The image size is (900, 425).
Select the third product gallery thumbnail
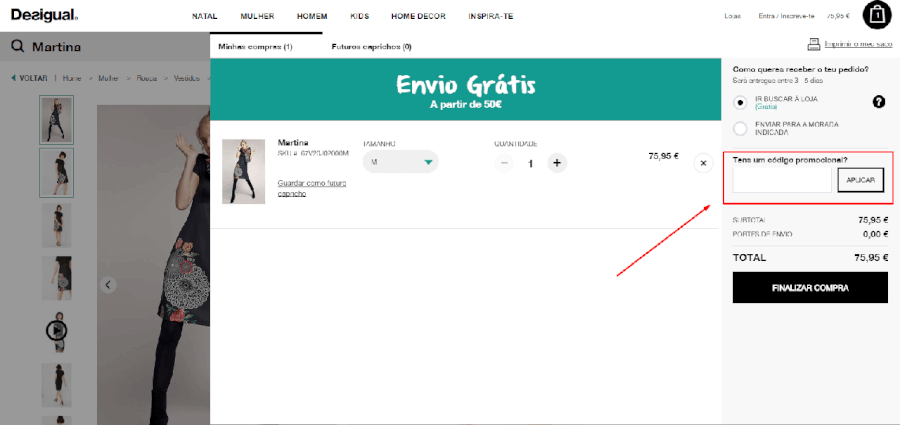tap(56, 225)
